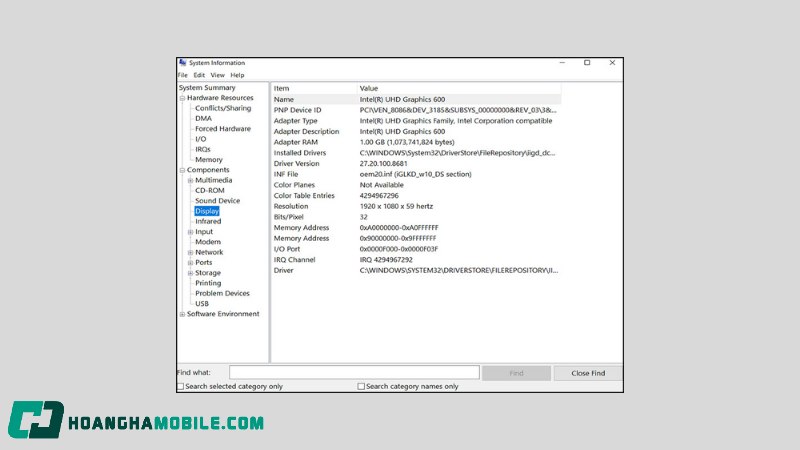The width and height of the screenshot is (800, 450).
Task: Select Printing tree item
Action: click(208, 283)
